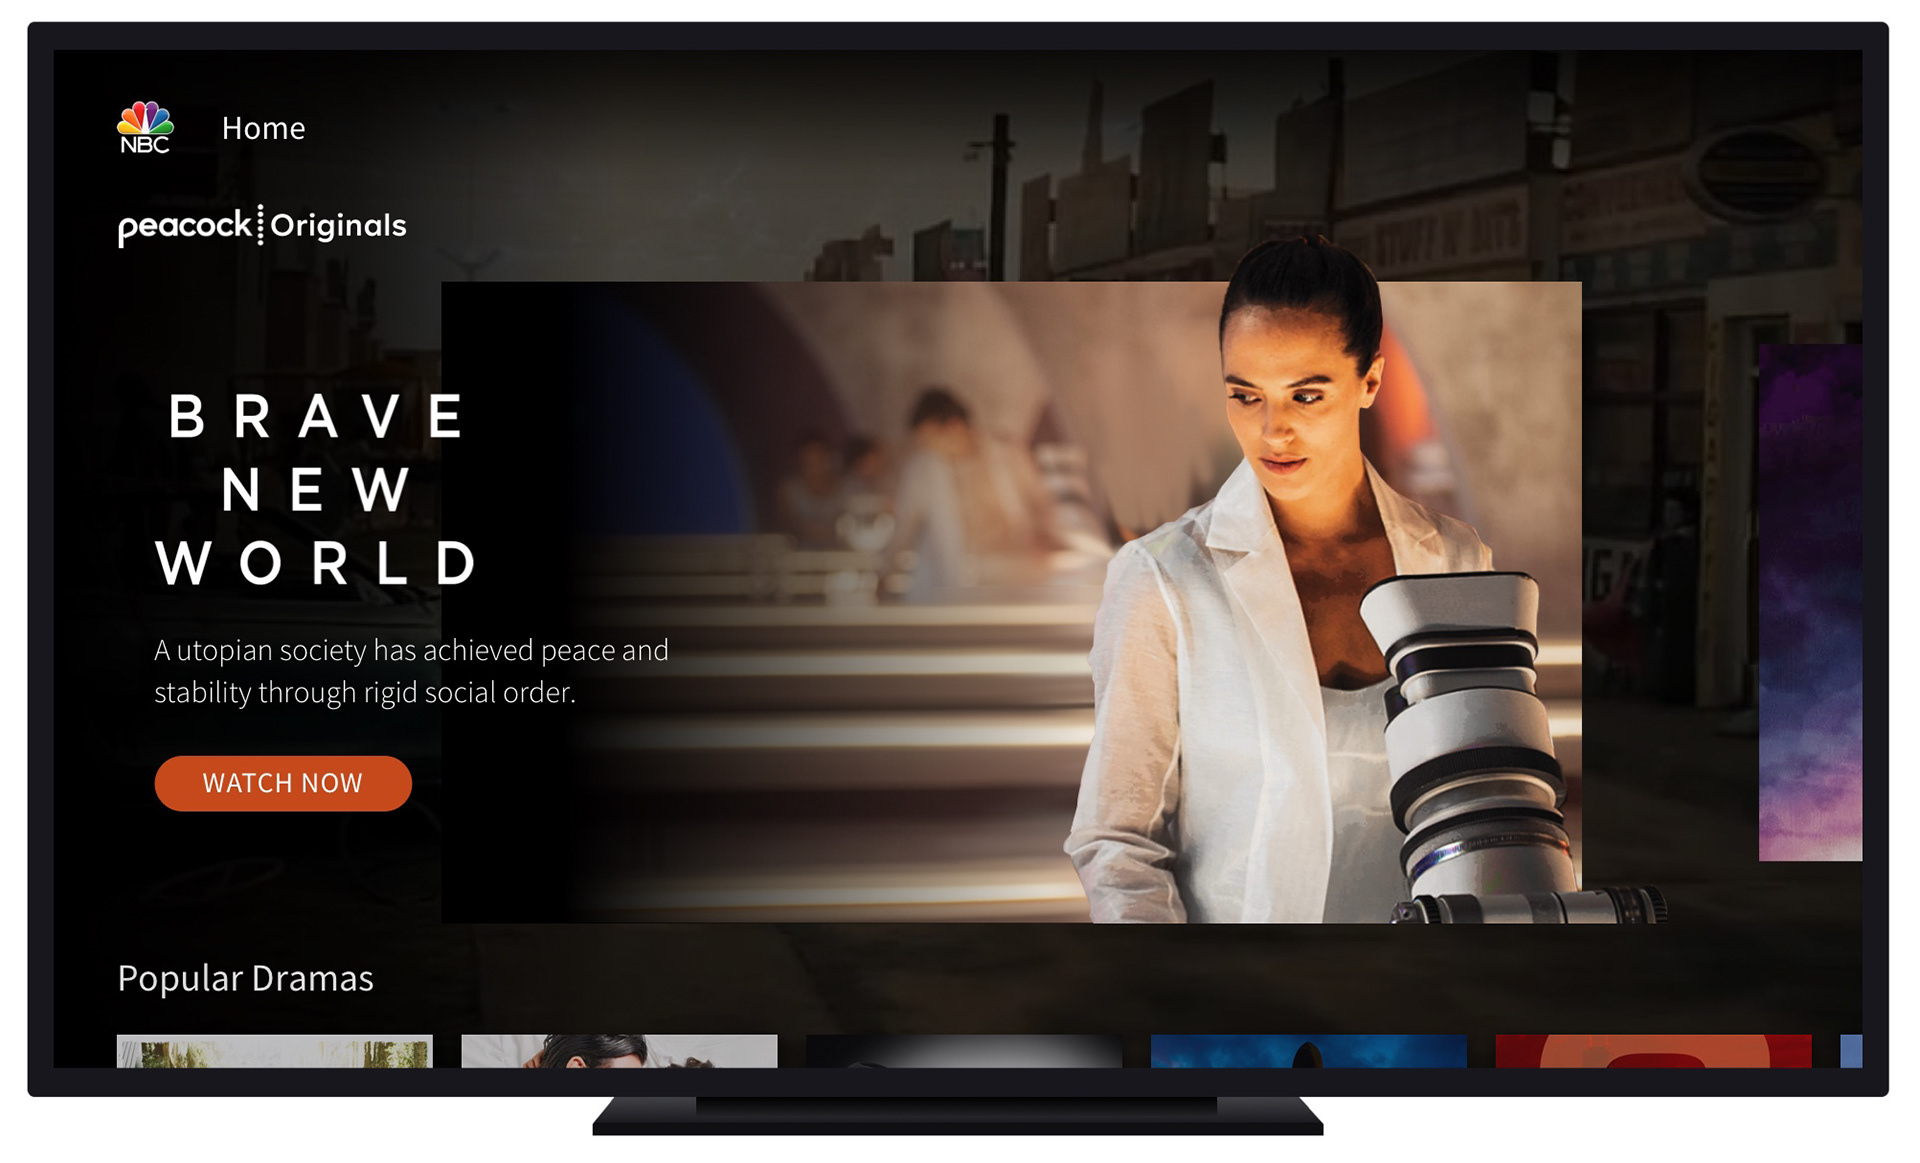This screenshot has width=1920, height=1163.
Task: Click the utopian society description text
Action: click(411, 671)
